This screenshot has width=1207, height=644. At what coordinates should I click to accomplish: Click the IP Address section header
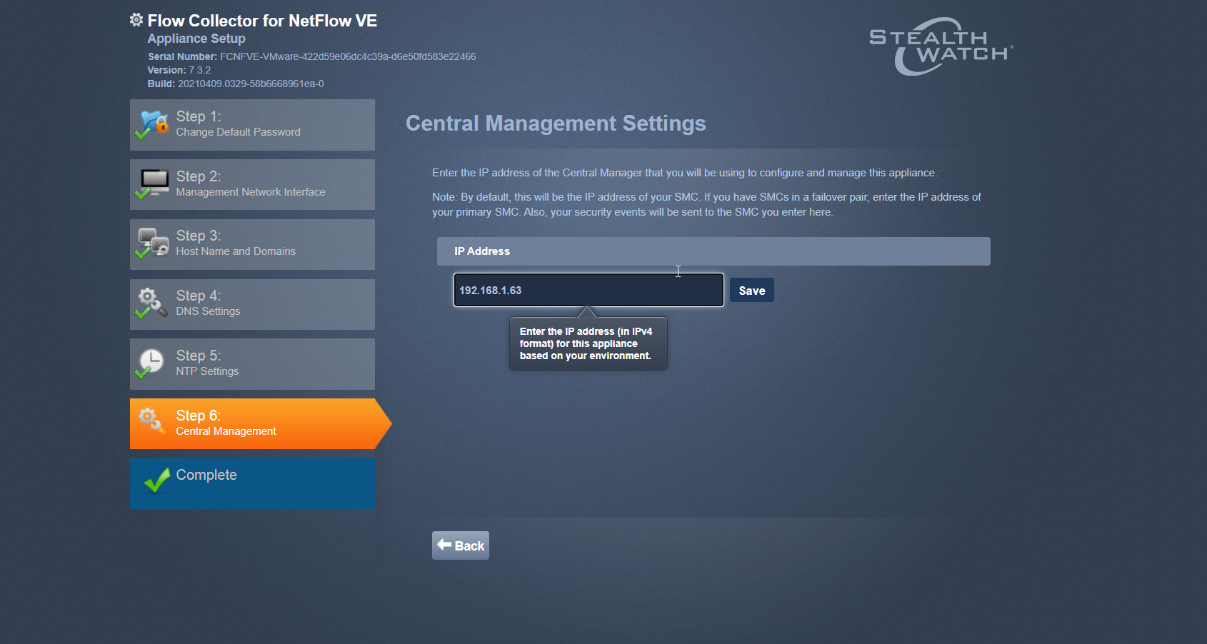pos(713,251)
